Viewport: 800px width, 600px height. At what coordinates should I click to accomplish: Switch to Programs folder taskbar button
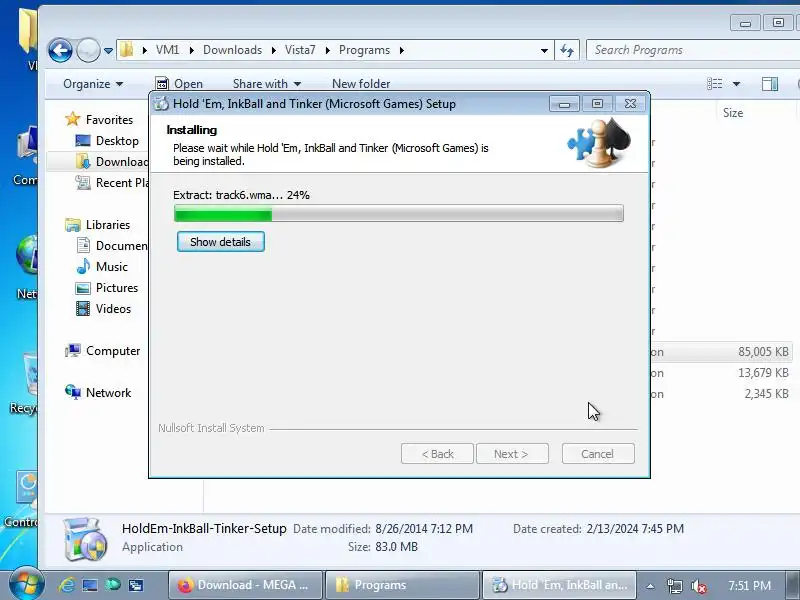pyautogui.click(x=402, y=585)
